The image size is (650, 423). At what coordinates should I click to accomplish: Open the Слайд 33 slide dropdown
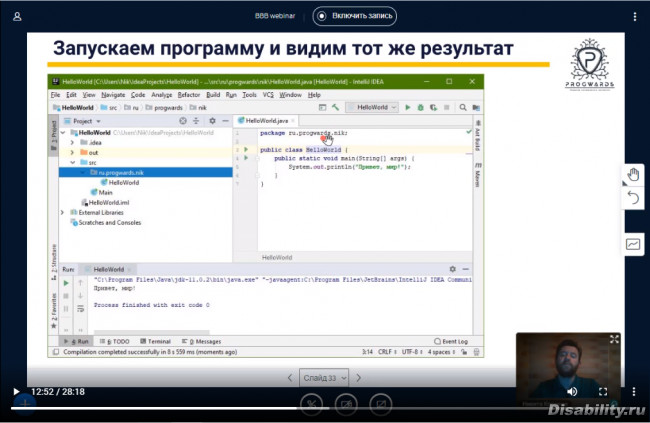(x=324, y=378)
